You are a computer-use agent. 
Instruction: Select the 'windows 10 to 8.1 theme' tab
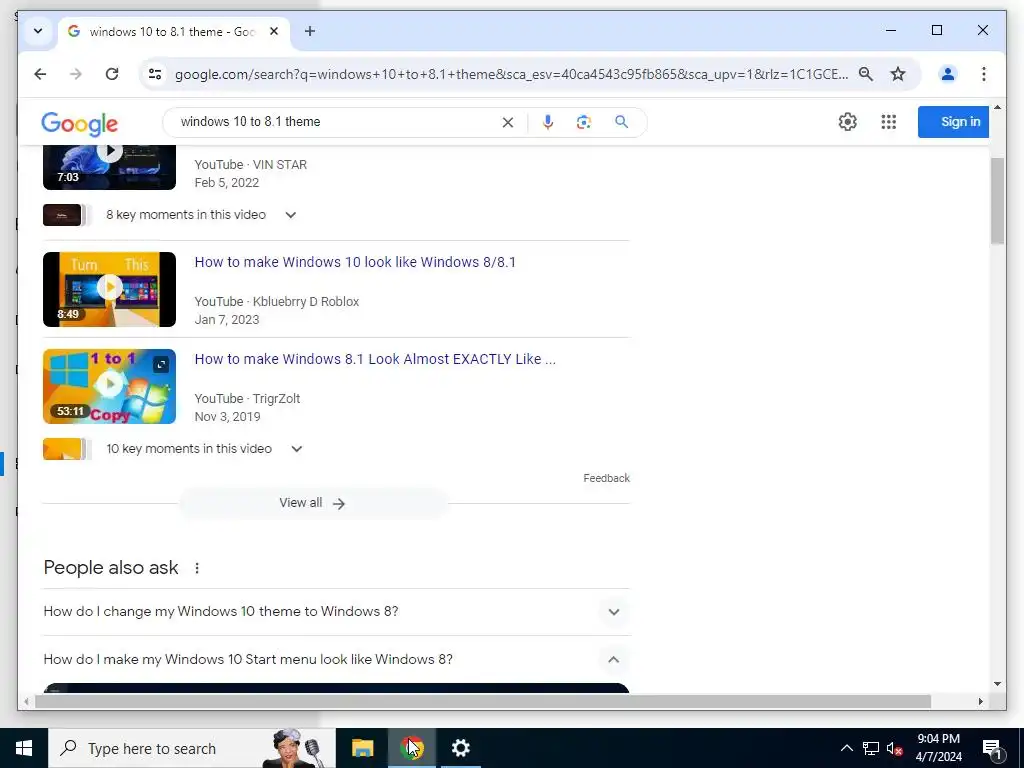[x=173, y=31]
